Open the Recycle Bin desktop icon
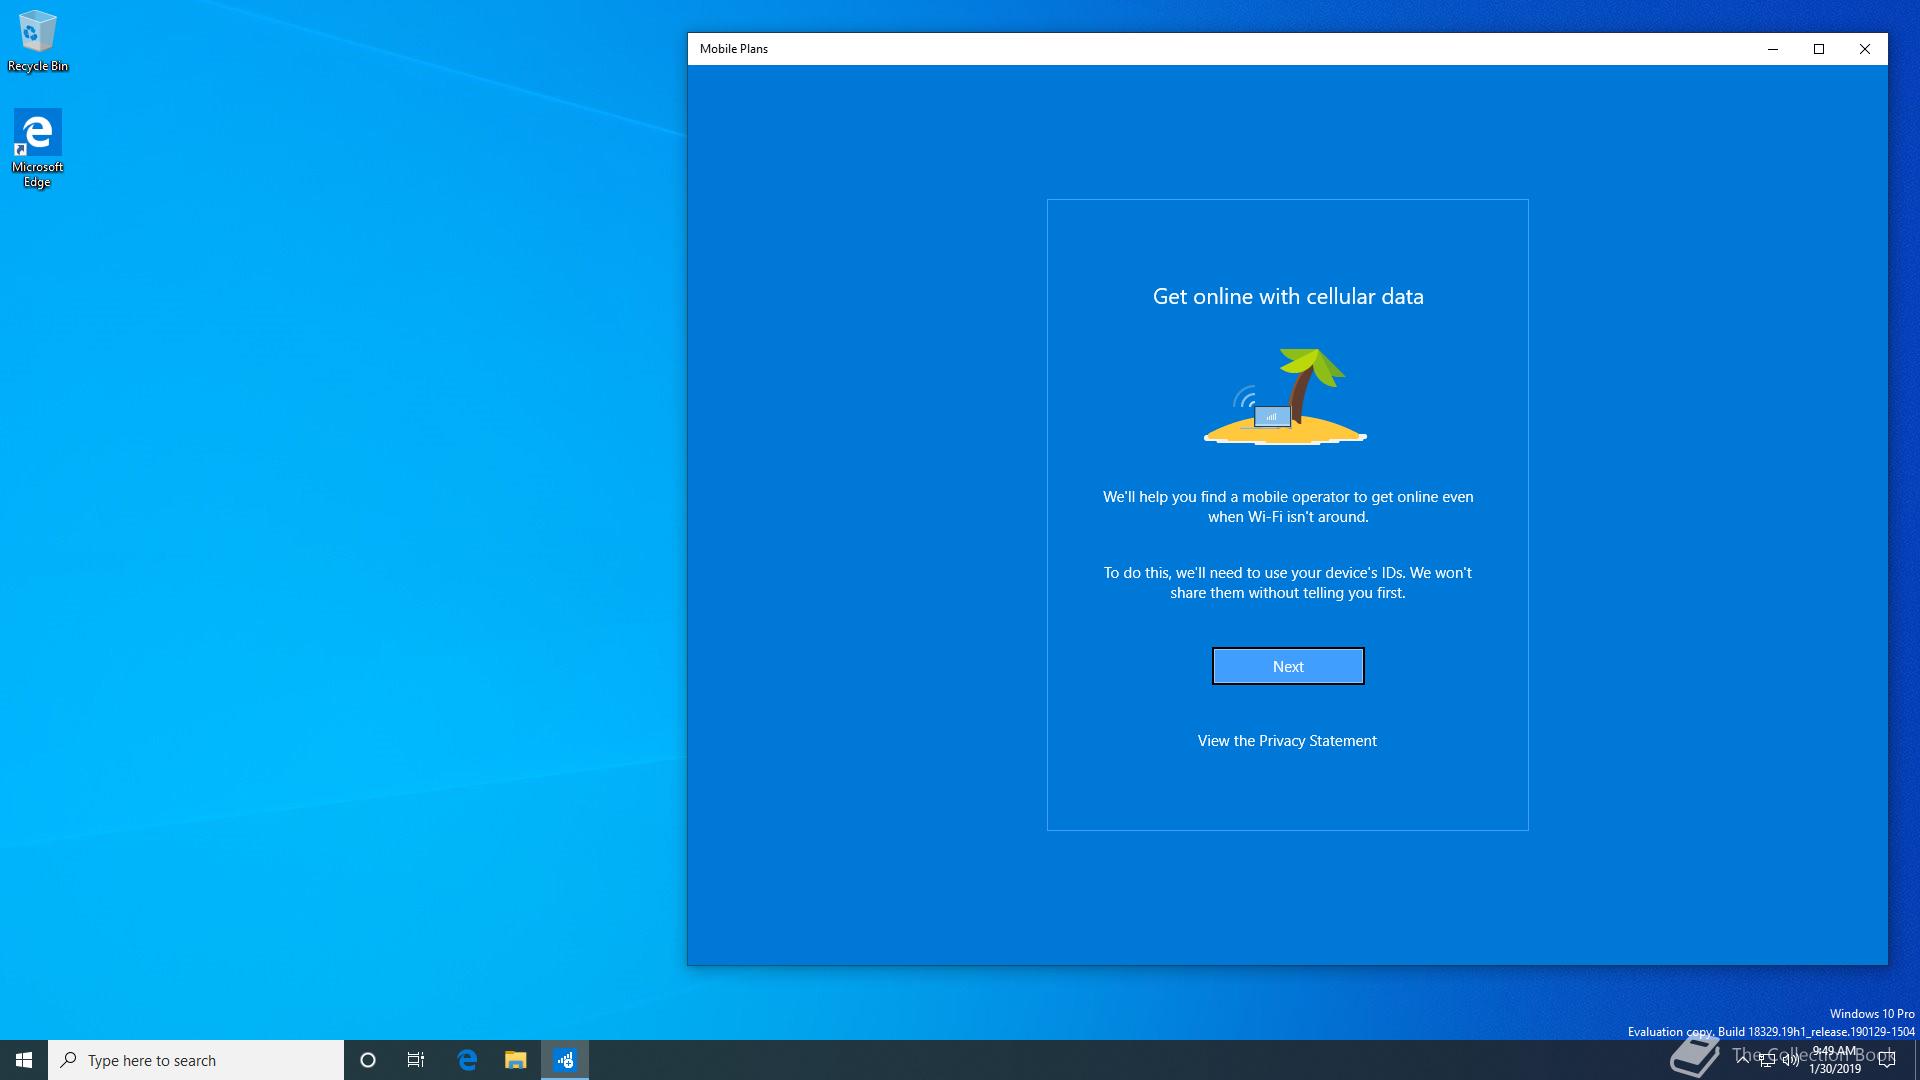Screen dimensions: 1920x1080 pyautogui.click(x=38, y=42)
